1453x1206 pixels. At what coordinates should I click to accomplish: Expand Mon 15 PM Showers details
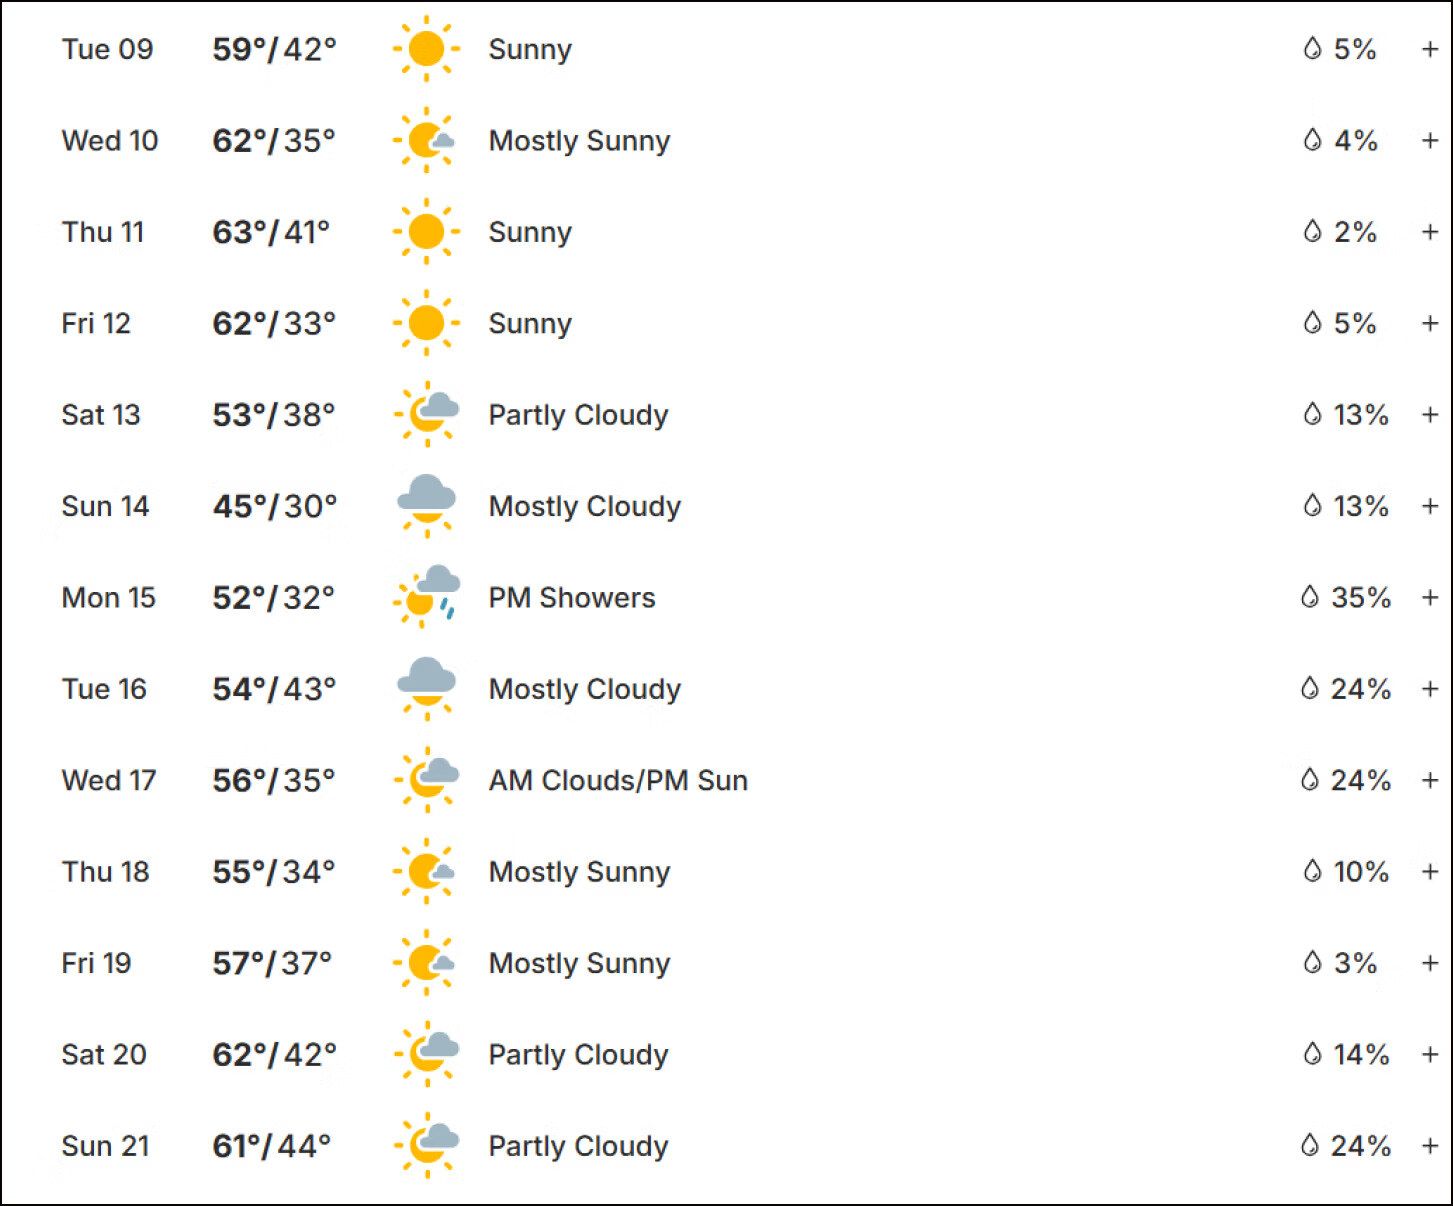pos(1430,597)
